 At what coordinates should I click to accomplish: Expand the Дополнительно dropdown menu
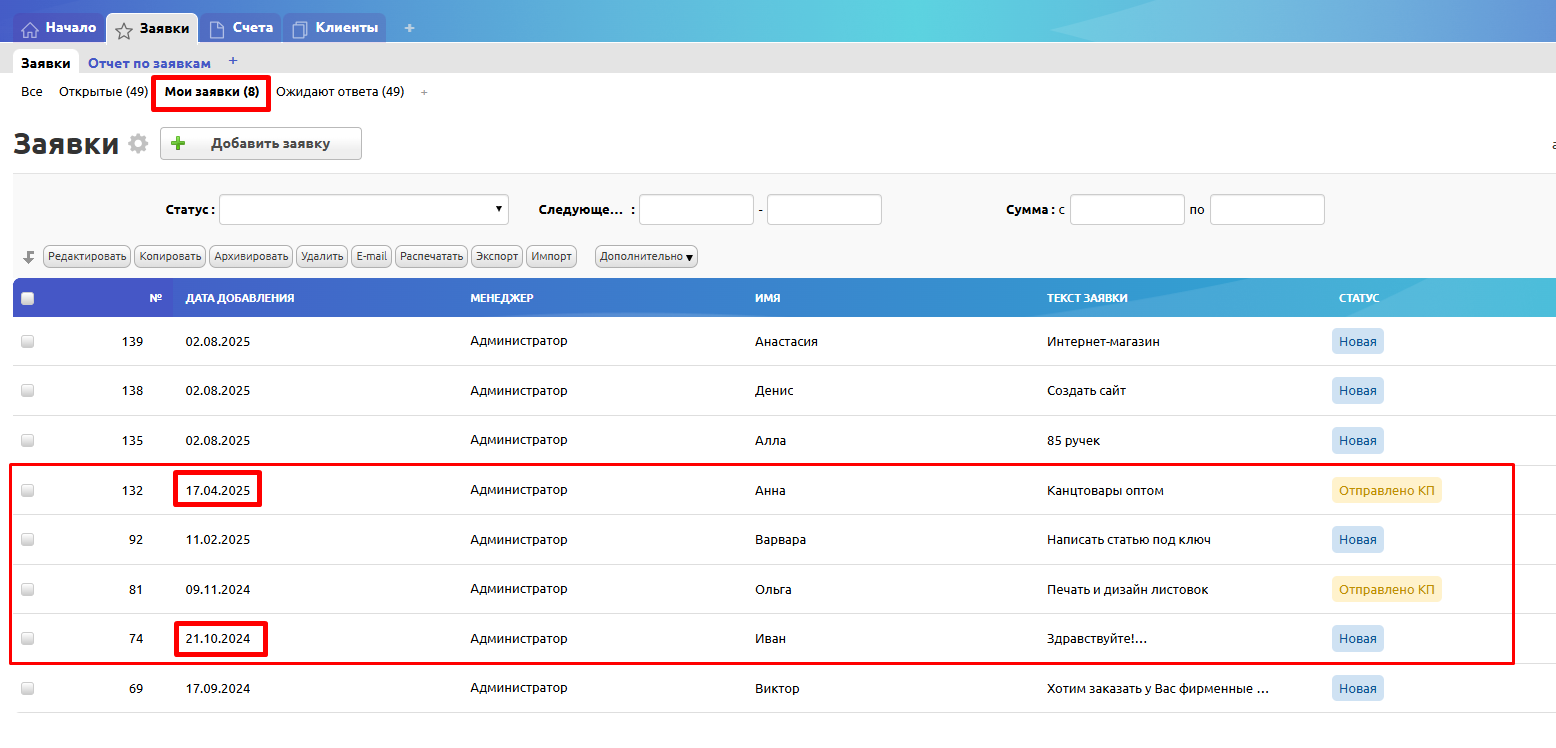[646, 257]
